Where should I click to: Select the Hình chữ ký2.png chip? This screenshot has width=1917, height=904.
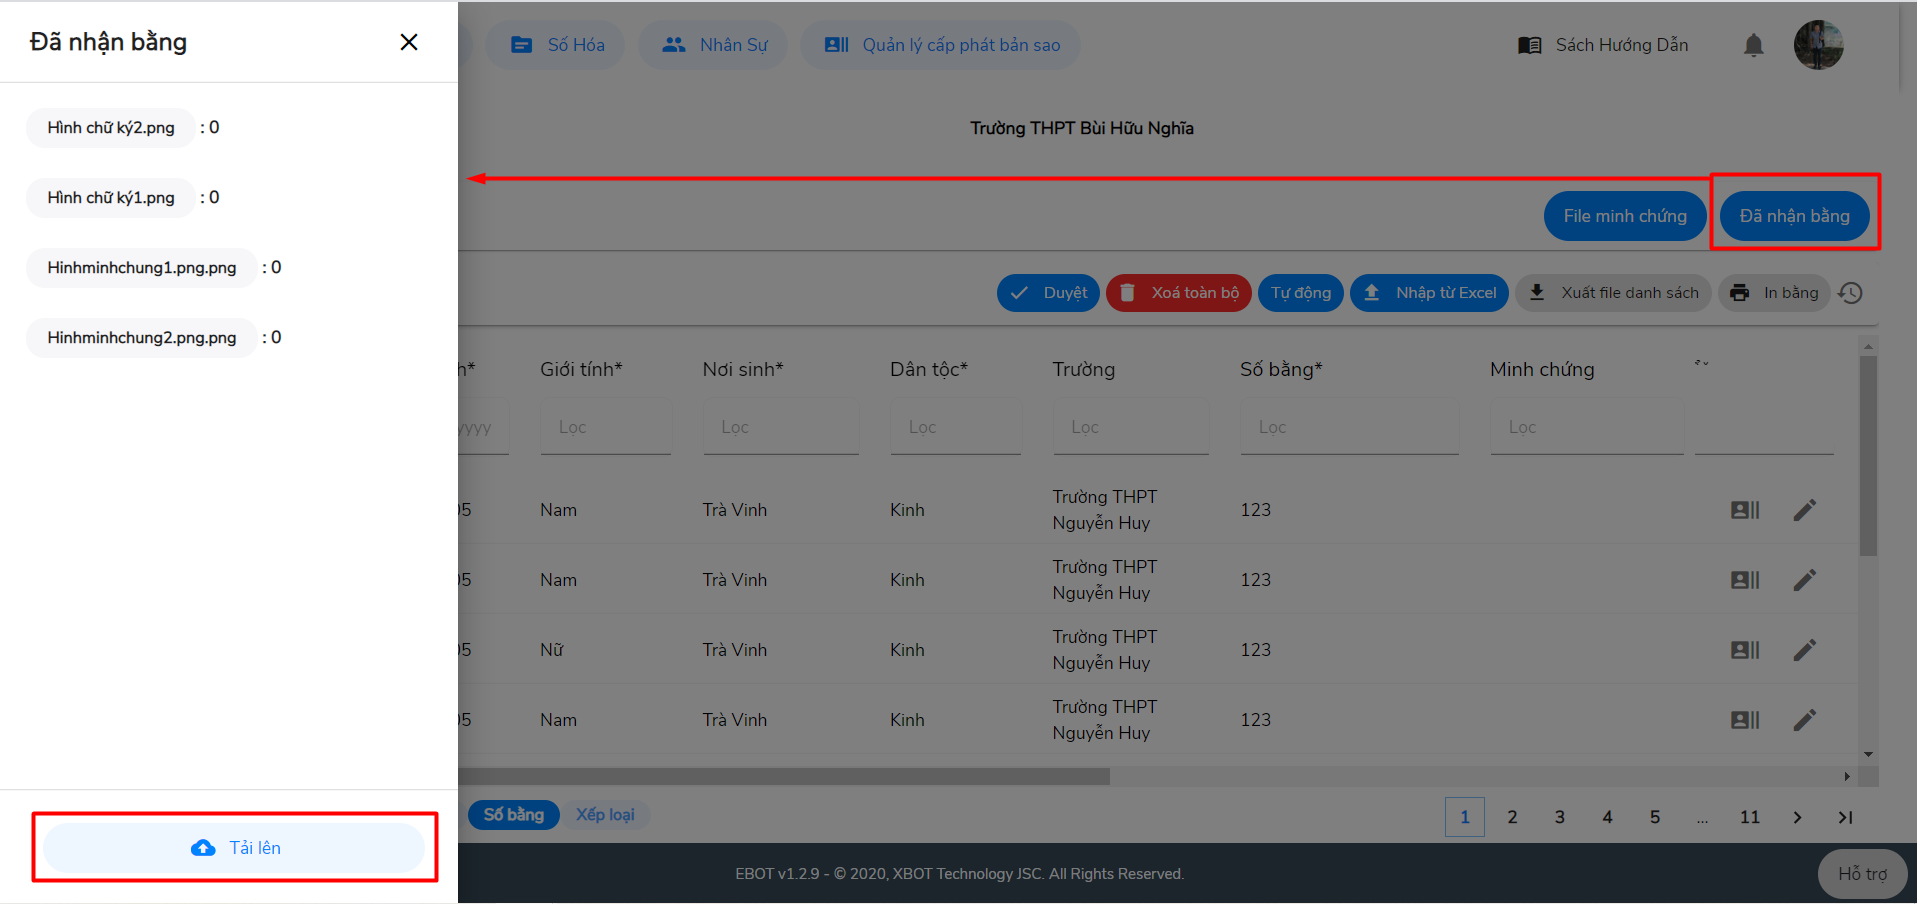[111, 128]
